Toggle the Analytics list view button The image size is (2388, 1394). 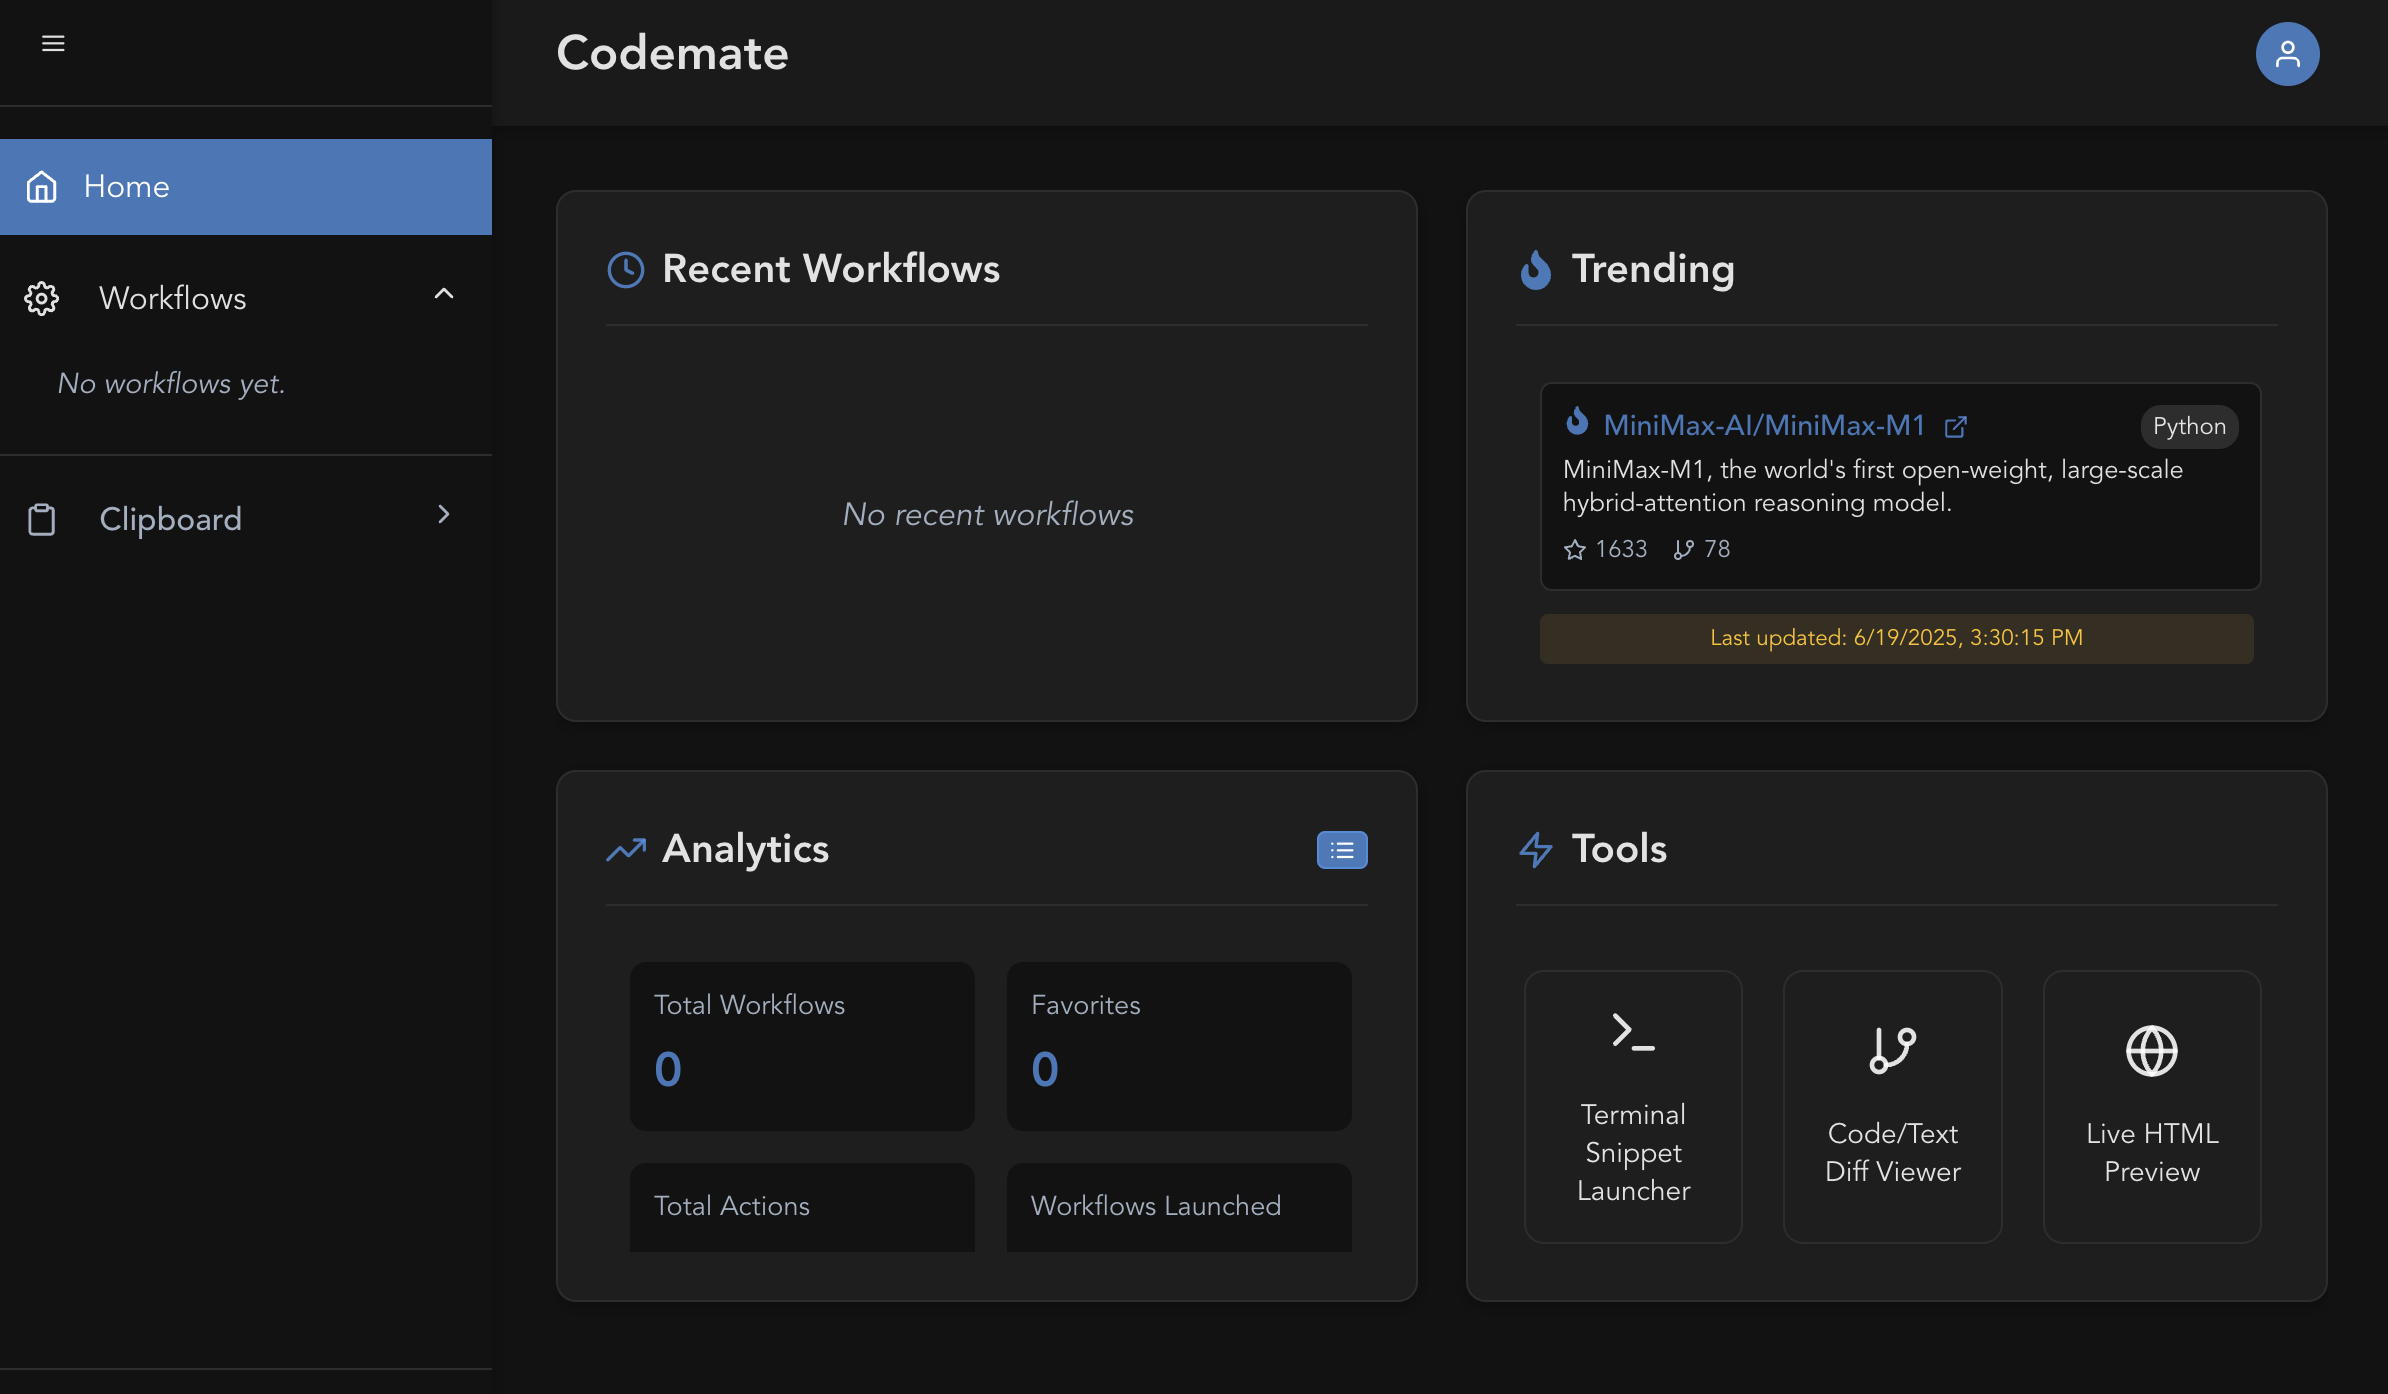tap(1341, 850)
